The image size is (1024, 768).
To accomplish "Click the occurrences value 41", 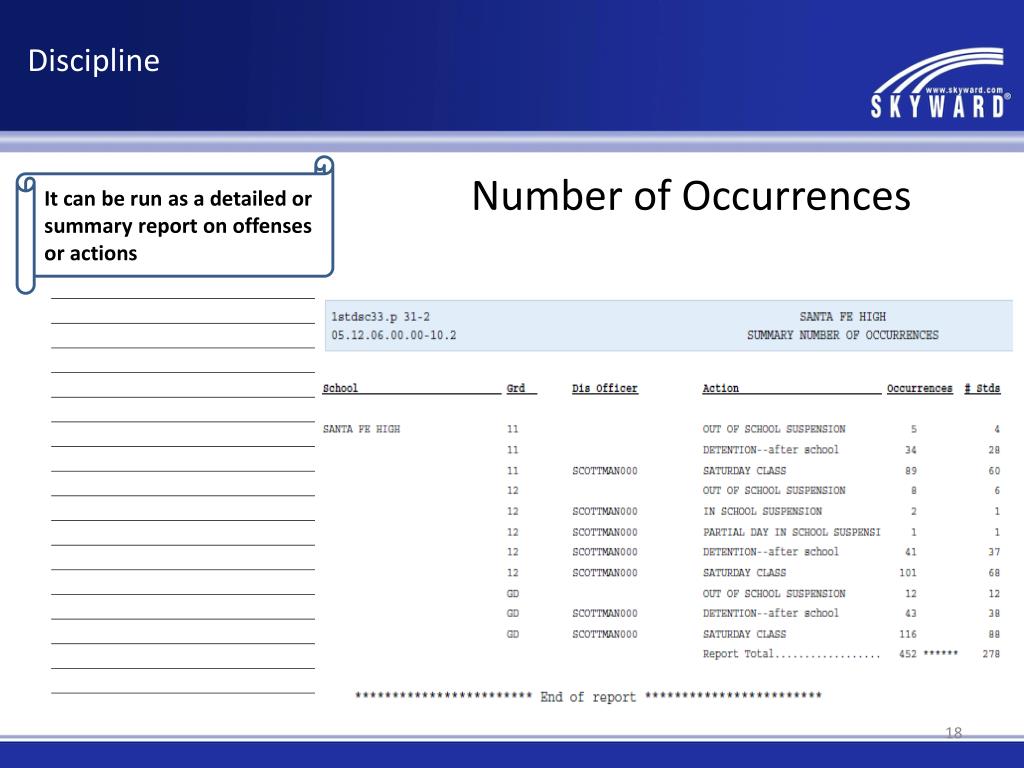I will click(911, 552).
